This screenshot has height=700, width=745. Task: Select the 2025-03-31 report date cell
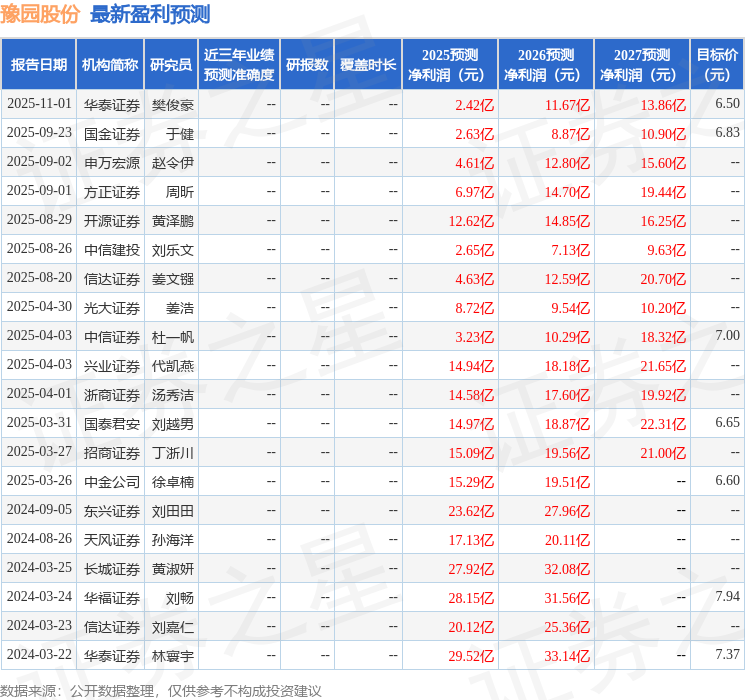coord(39,423)
